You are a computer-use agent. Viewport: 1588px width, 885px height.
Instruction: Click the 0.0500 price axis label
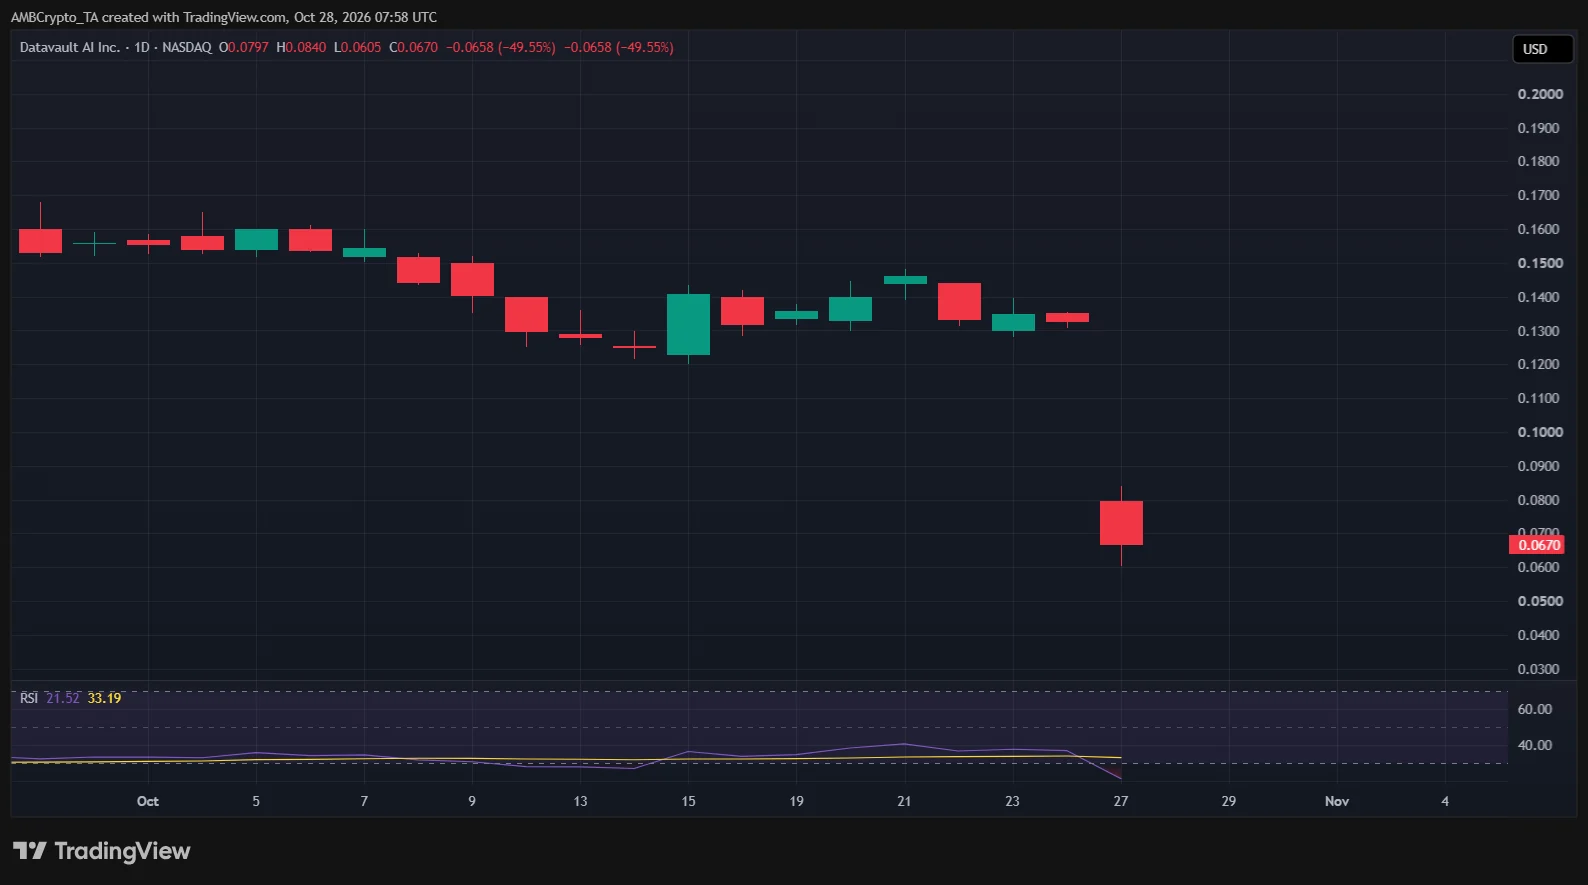tap(1540, 601)
